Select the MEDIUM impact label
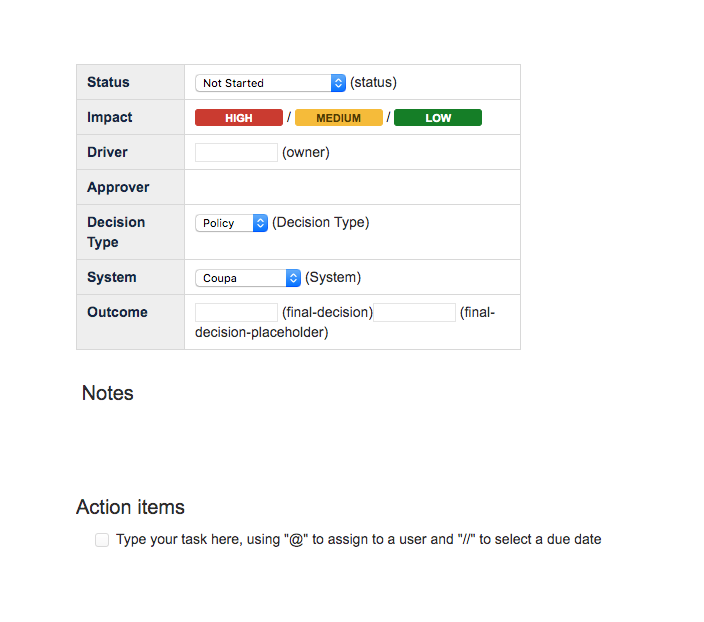 339,118
